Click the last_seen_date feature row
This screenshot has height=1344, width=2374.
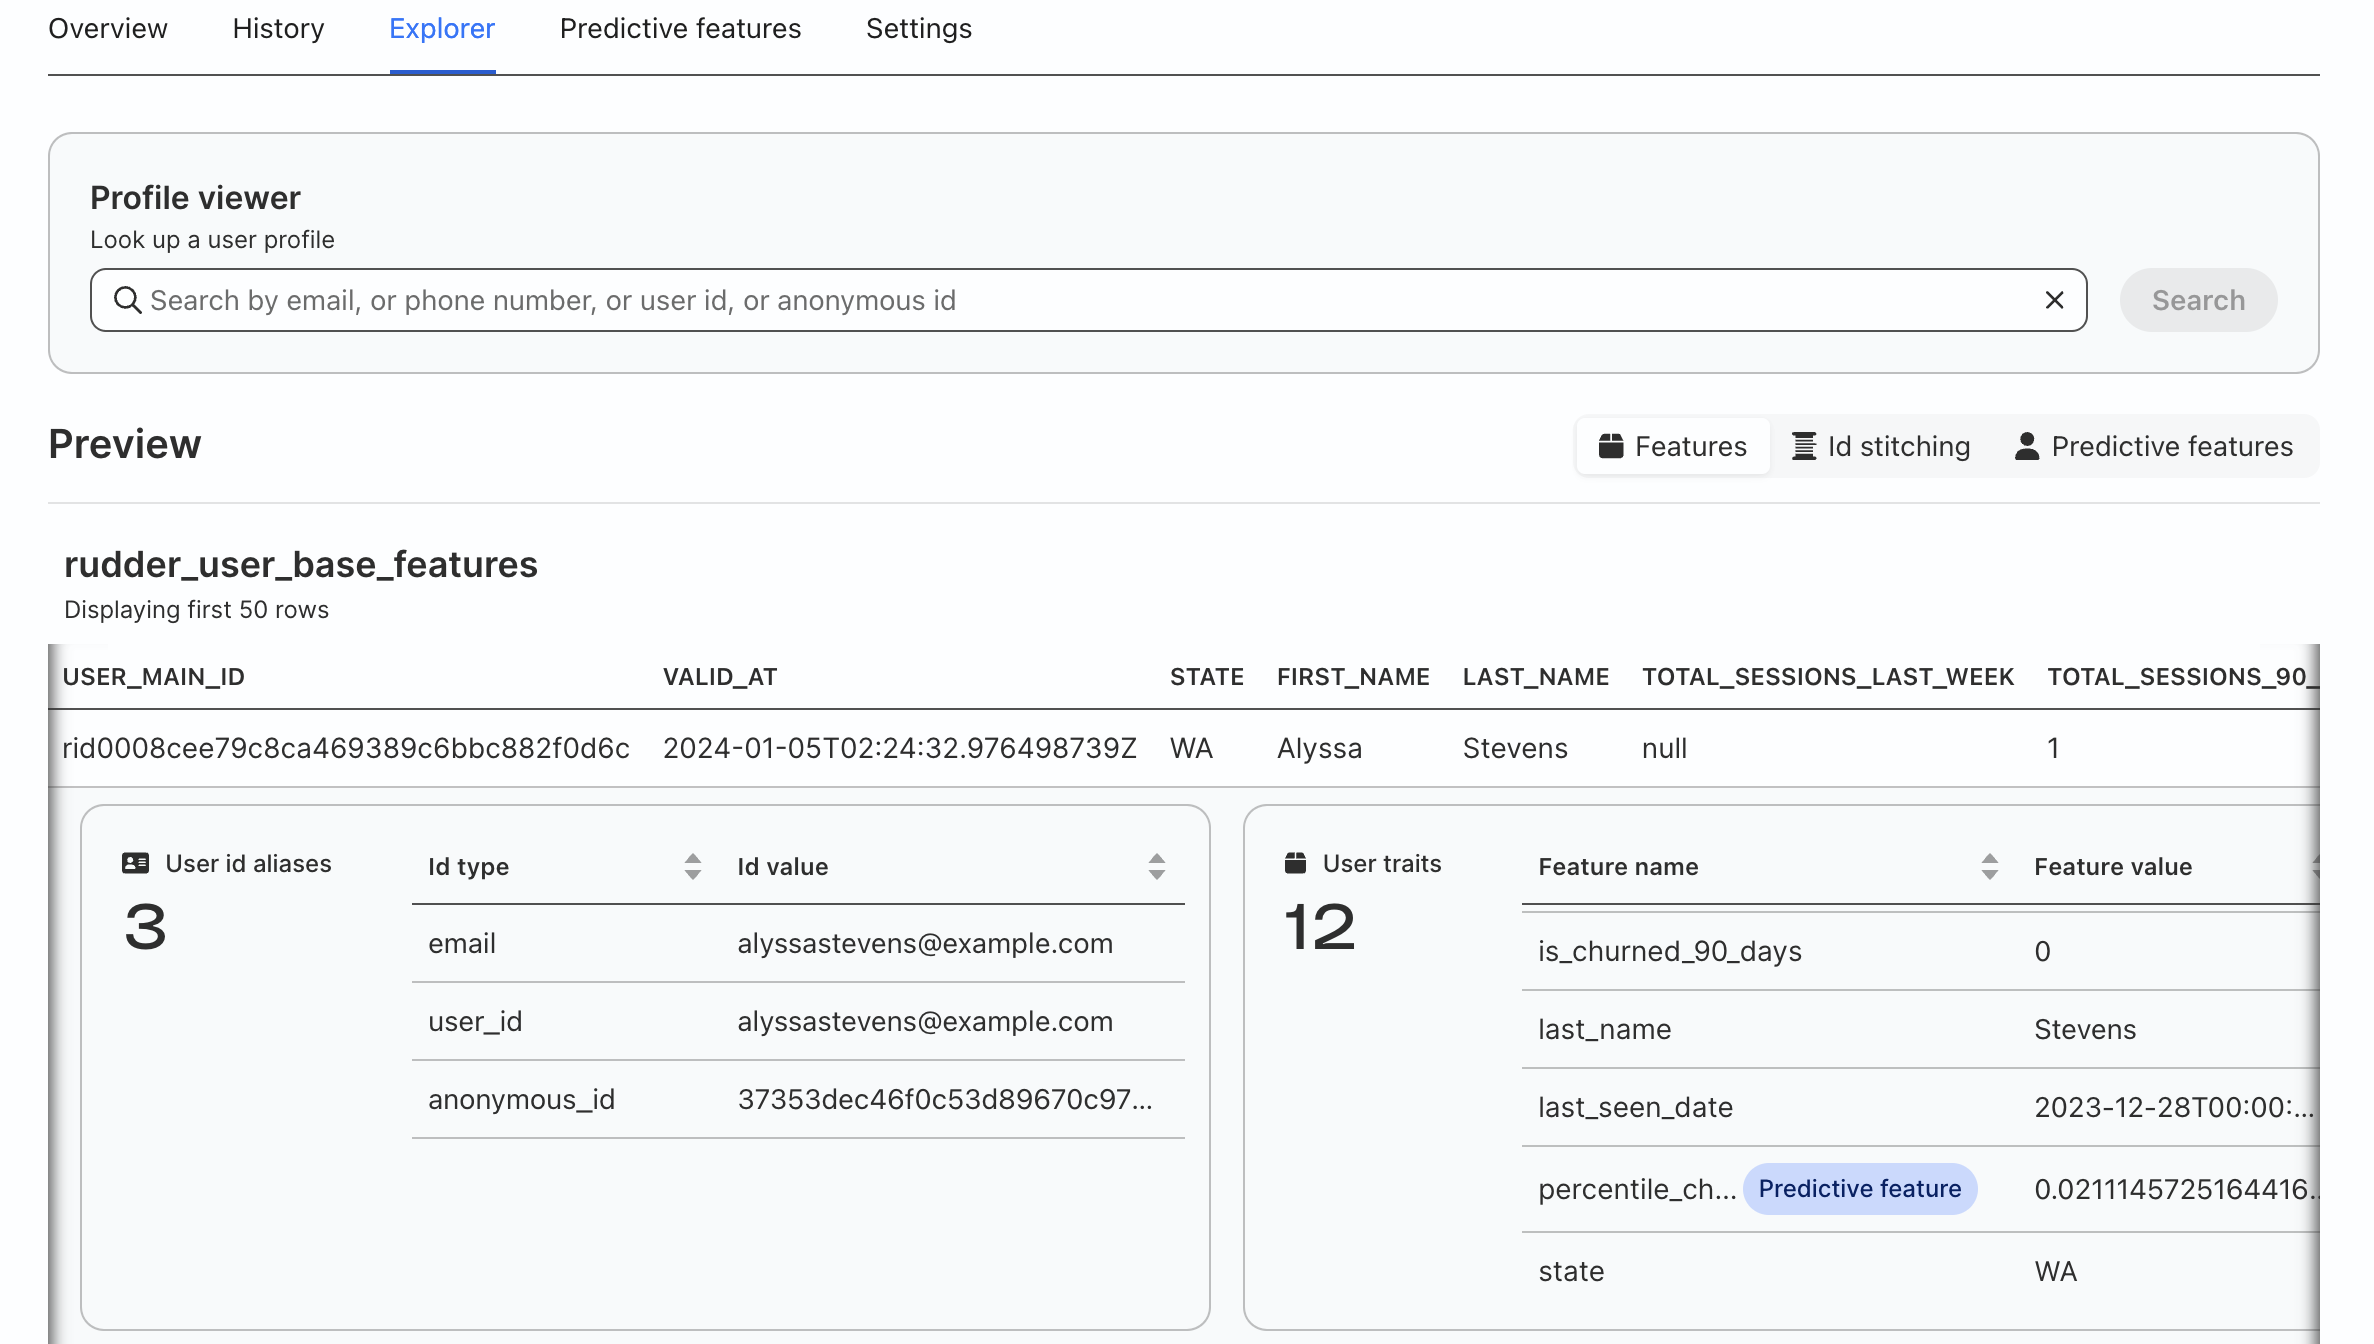(1920, 1107)
